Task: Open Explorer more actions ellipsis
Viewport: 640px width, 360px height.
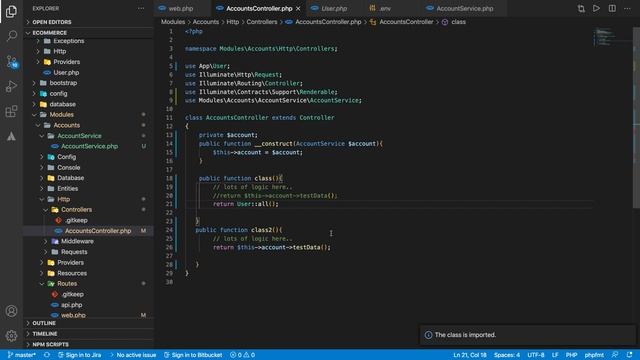Action: tap(141, 8)
